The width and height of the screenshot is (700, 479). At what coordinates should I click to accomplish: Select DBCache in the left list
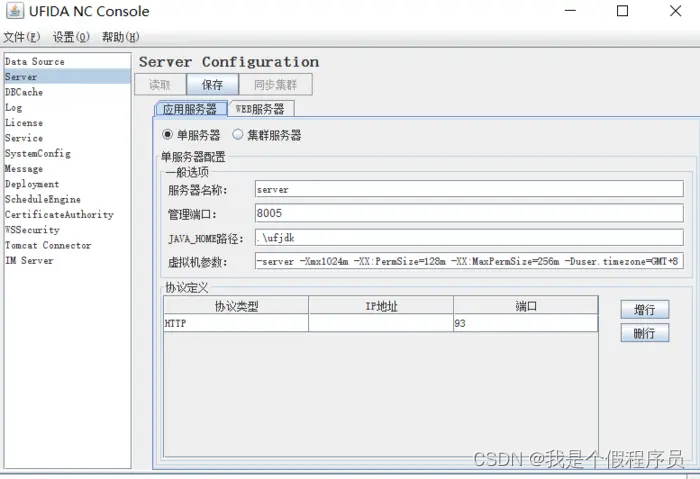67,92
